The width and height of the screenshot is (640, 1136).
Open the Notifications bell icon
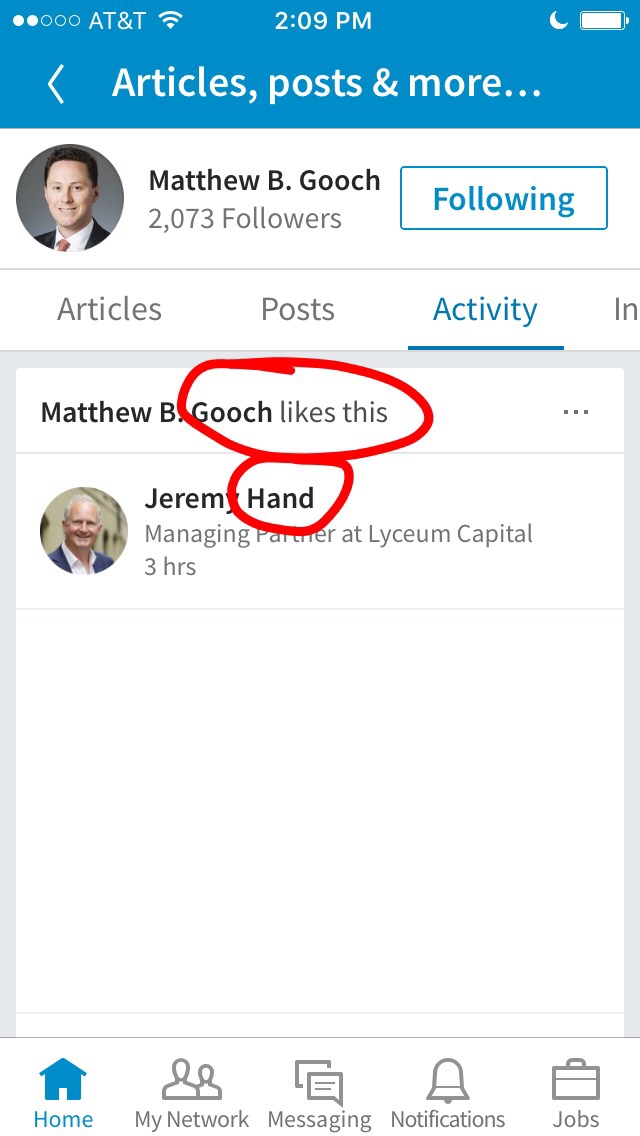click(x=448, y=1080)
